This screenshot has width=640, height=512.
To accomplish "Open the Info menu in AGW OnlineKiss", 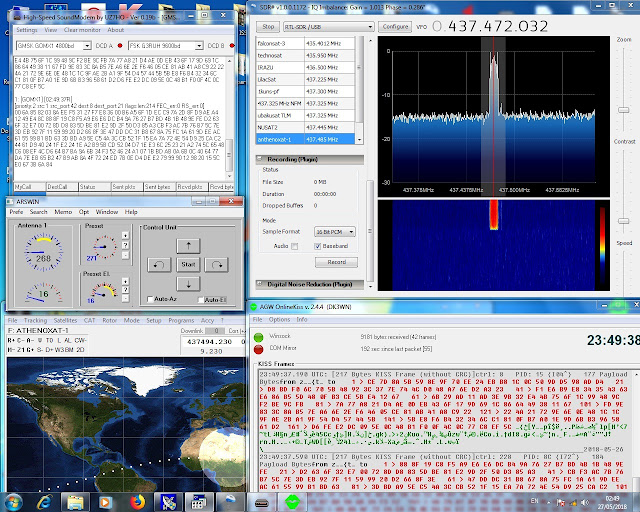I will [302, 319].
